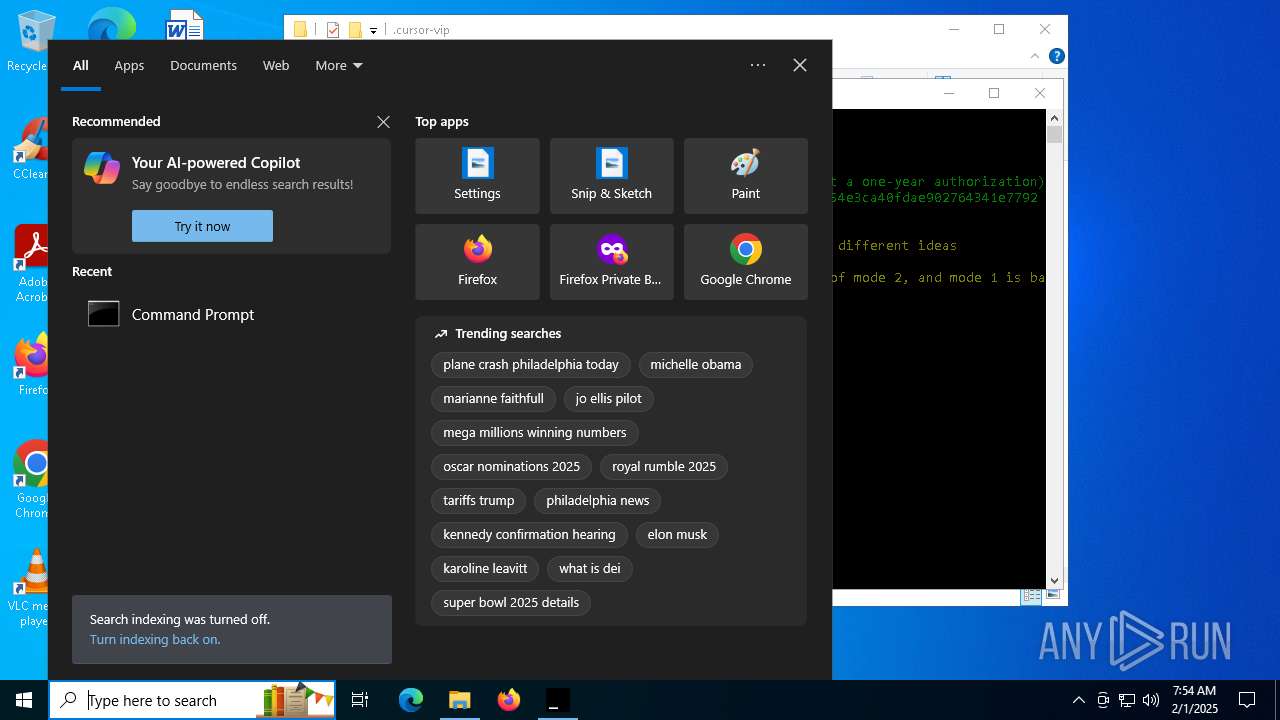
Task: Search plane crash philadelphia today
Action: (x=531, y=365)
